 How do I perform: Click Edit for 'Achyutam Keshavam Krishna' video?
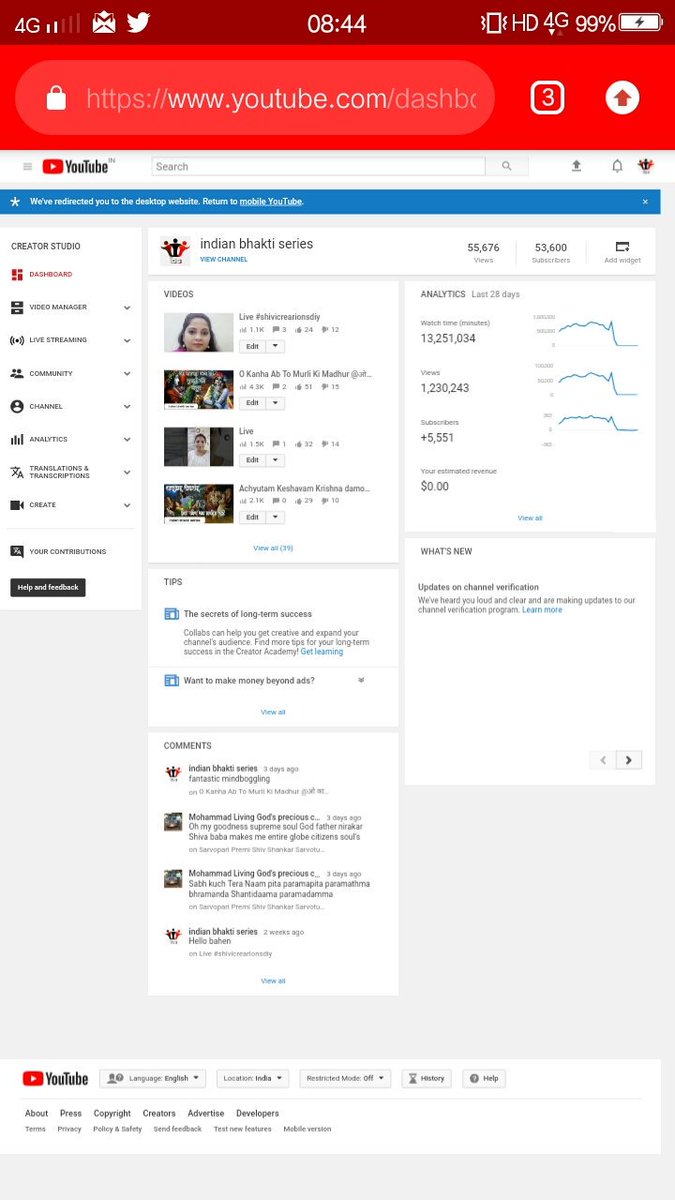[252, 517]
